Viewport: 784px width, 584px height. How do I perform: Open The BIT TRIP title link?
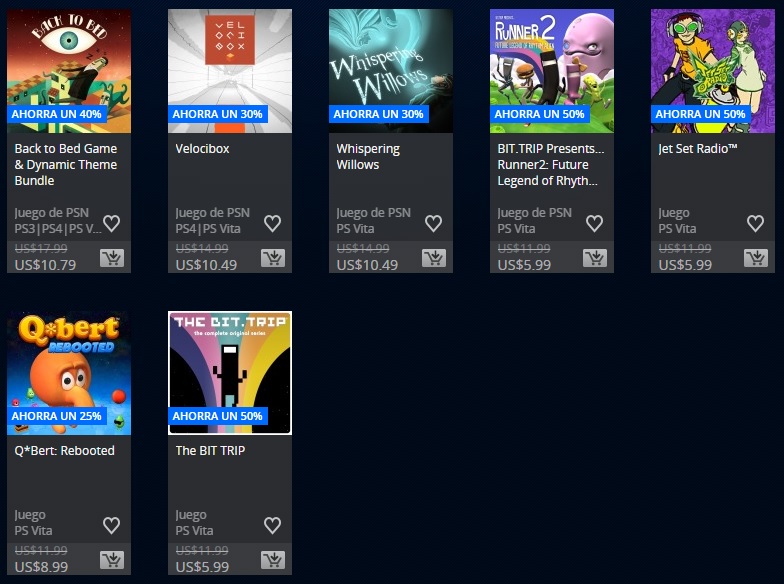(210, 450)
